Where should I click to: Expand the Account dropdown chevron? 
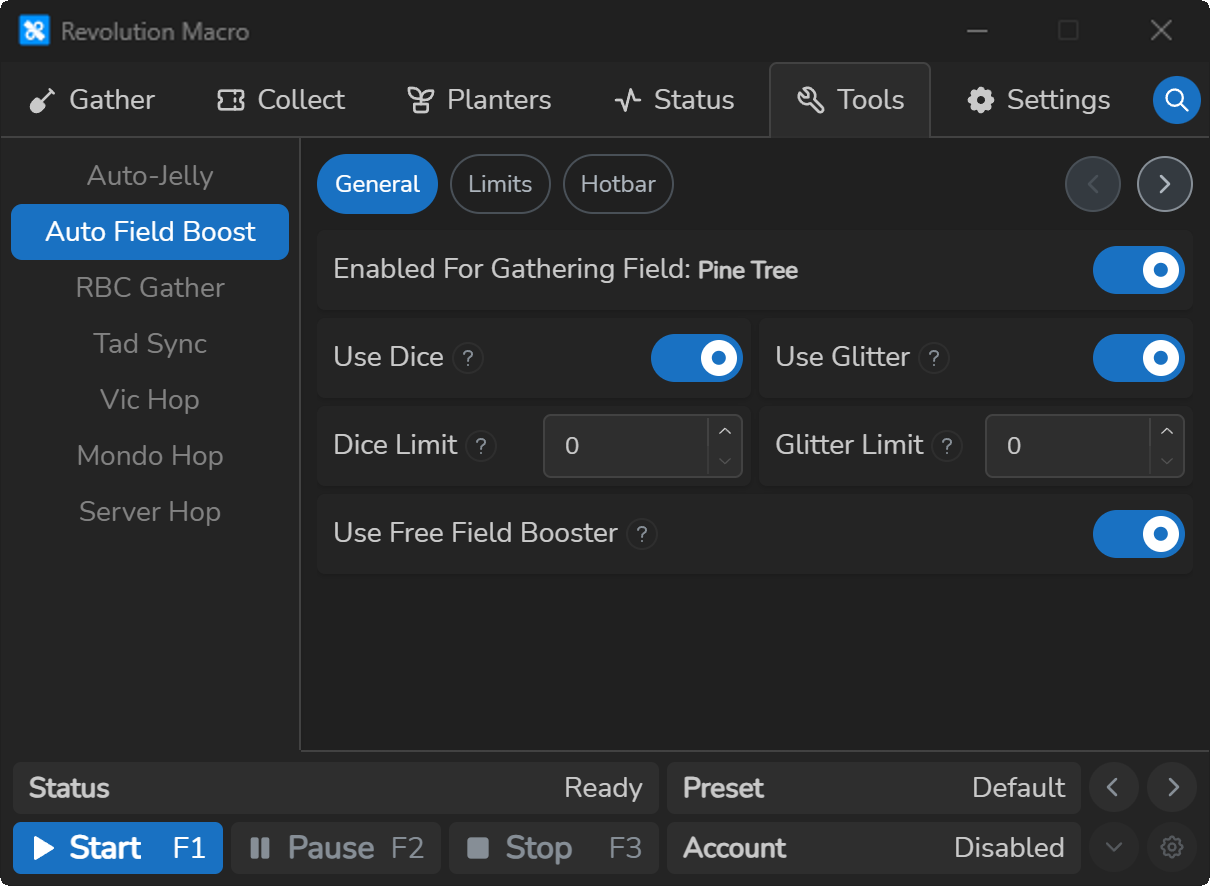click(1113, 848)
